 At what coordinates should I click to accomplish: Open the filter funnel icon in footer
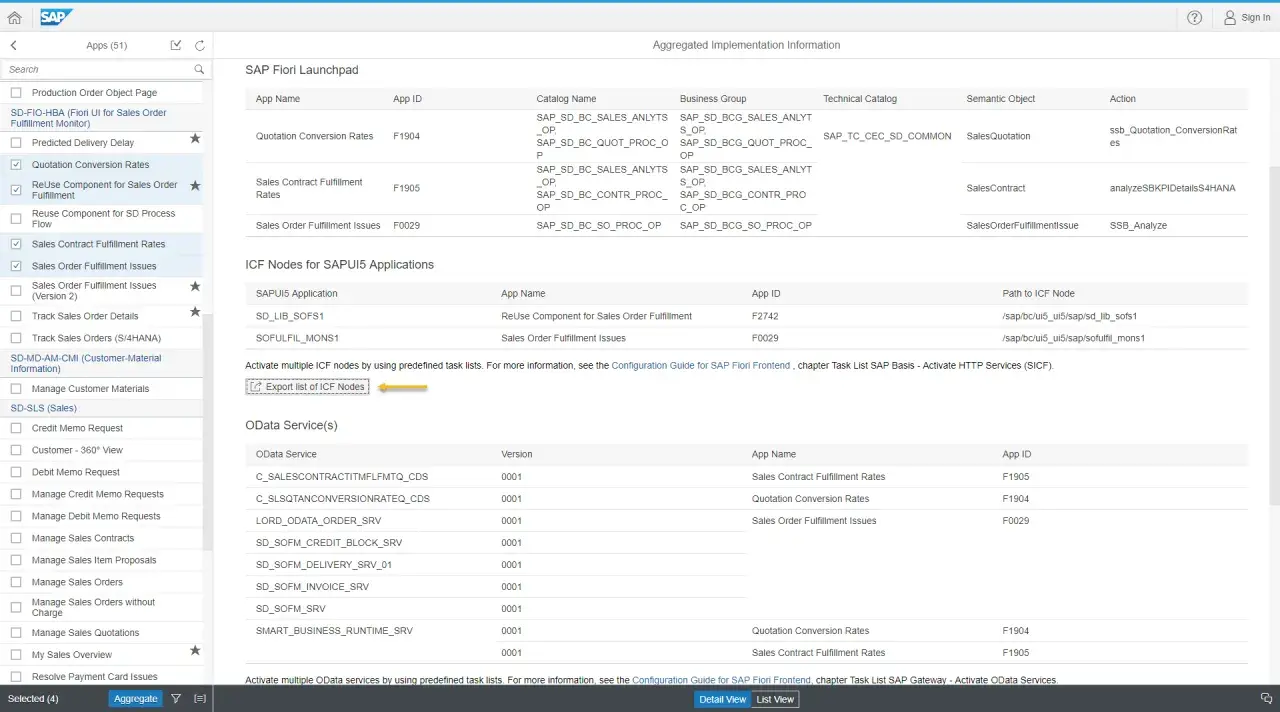click(176, 699)
